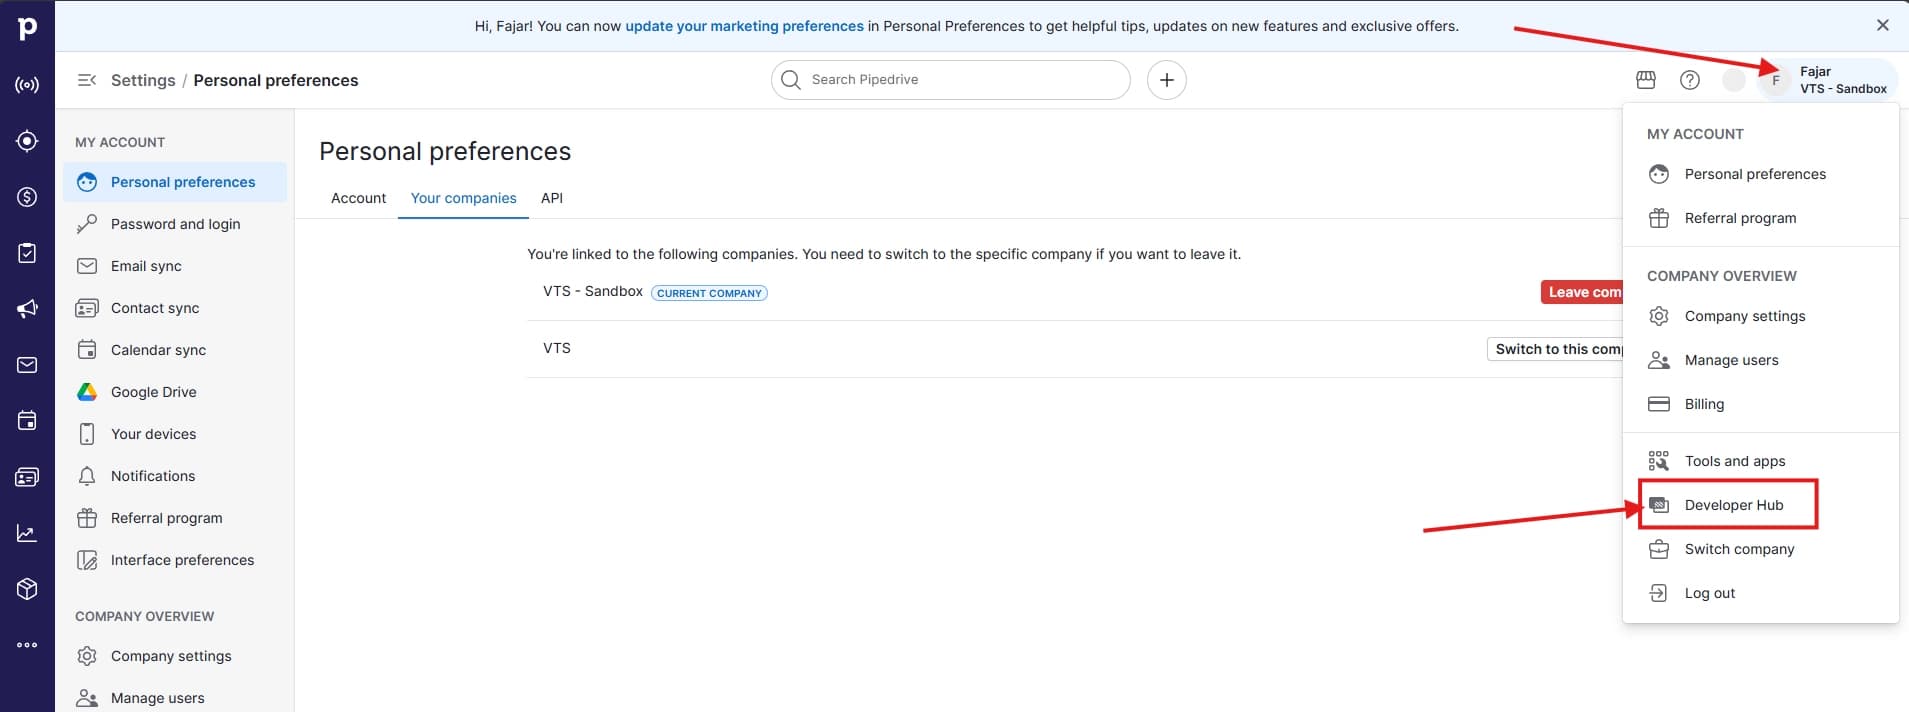
Task: Open Mail envelope icon in left rail
Action: pos(27,365)
